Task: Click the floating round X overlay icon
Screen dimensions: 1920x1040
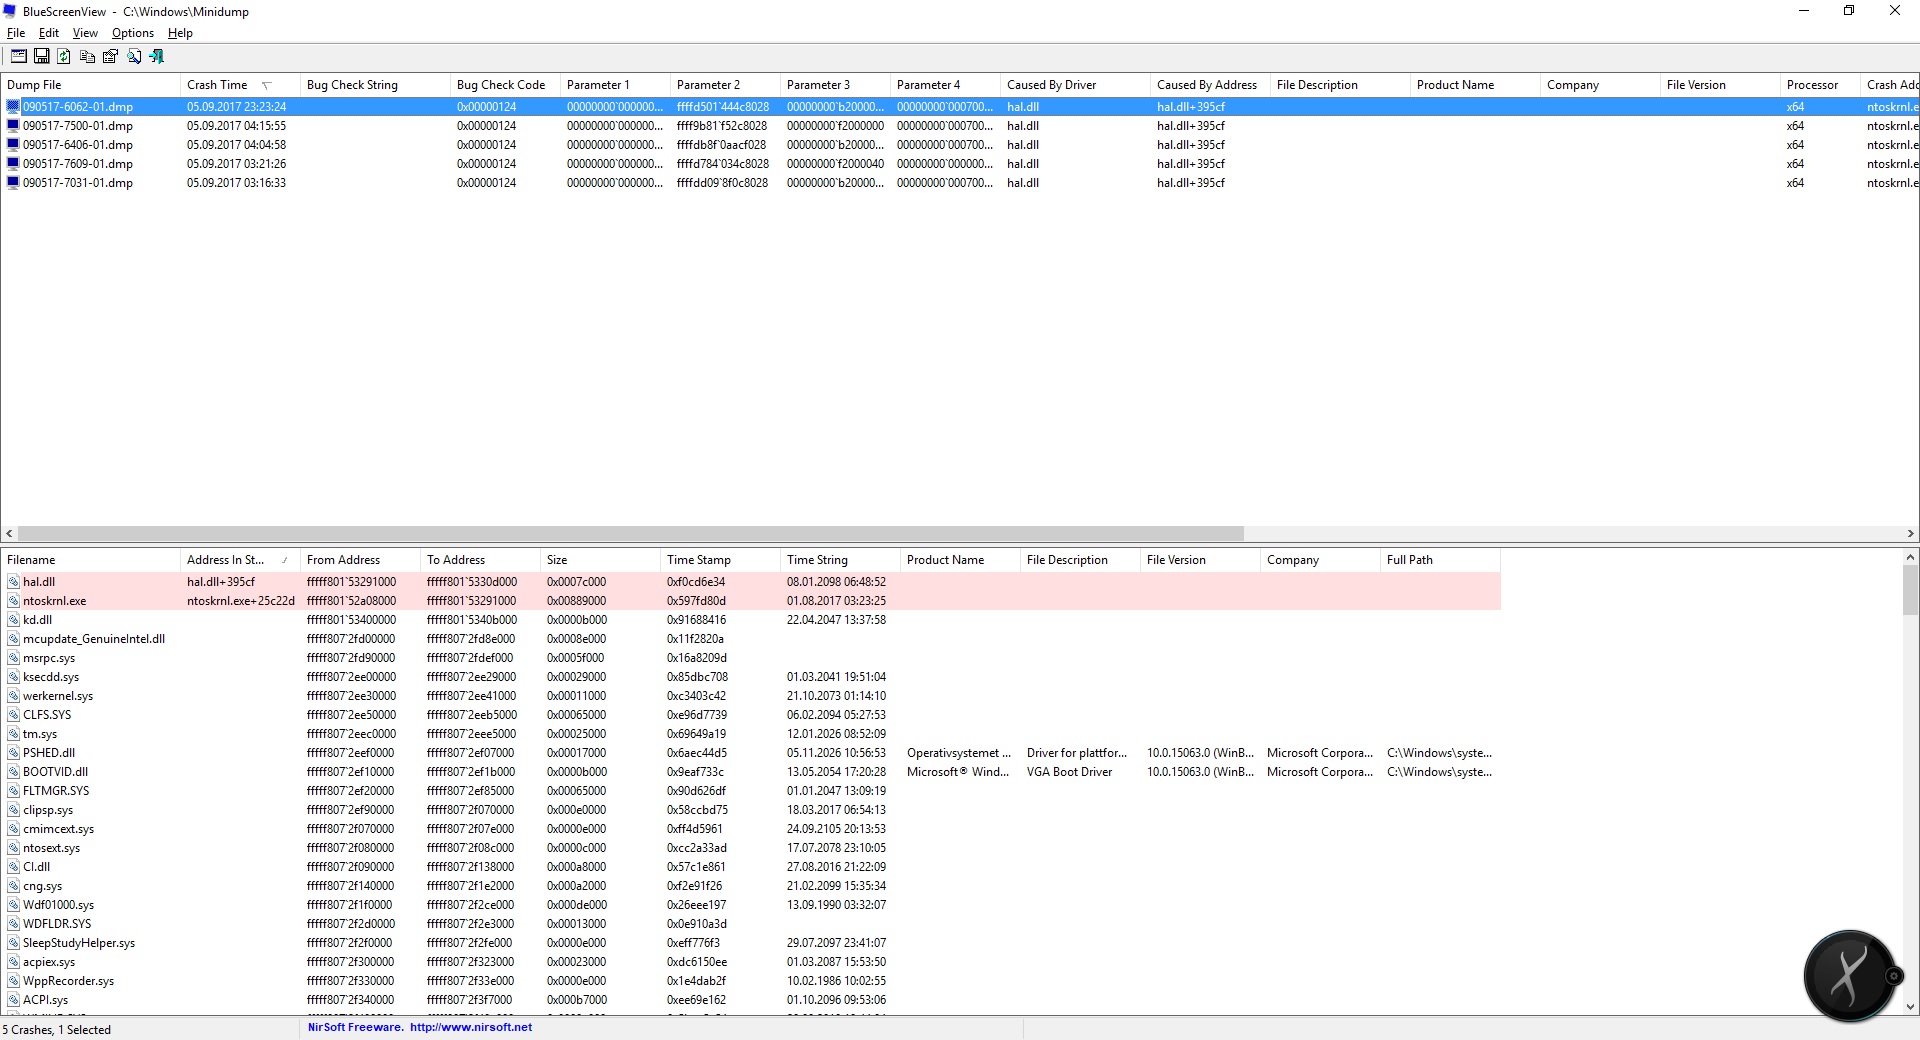Action: pyautogui.click(x=1849, y=975)
